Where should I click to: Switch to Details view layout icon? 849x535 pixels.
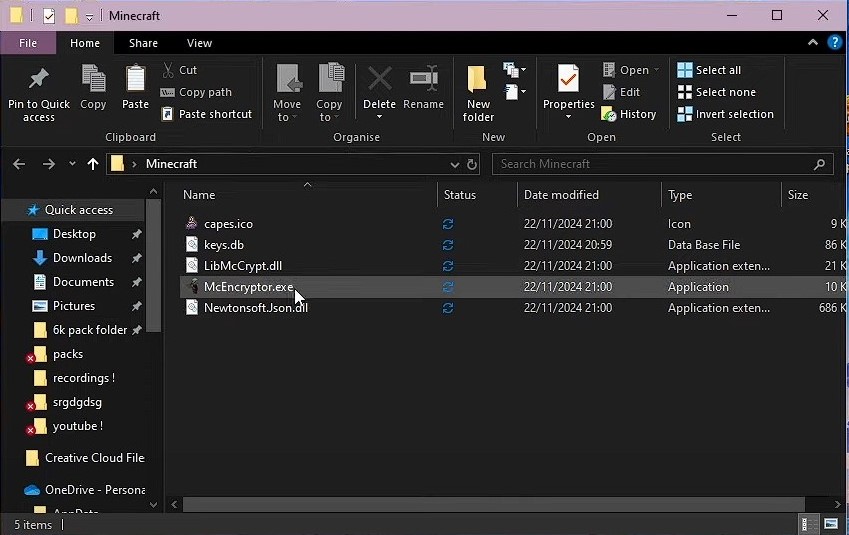point(809,524)
